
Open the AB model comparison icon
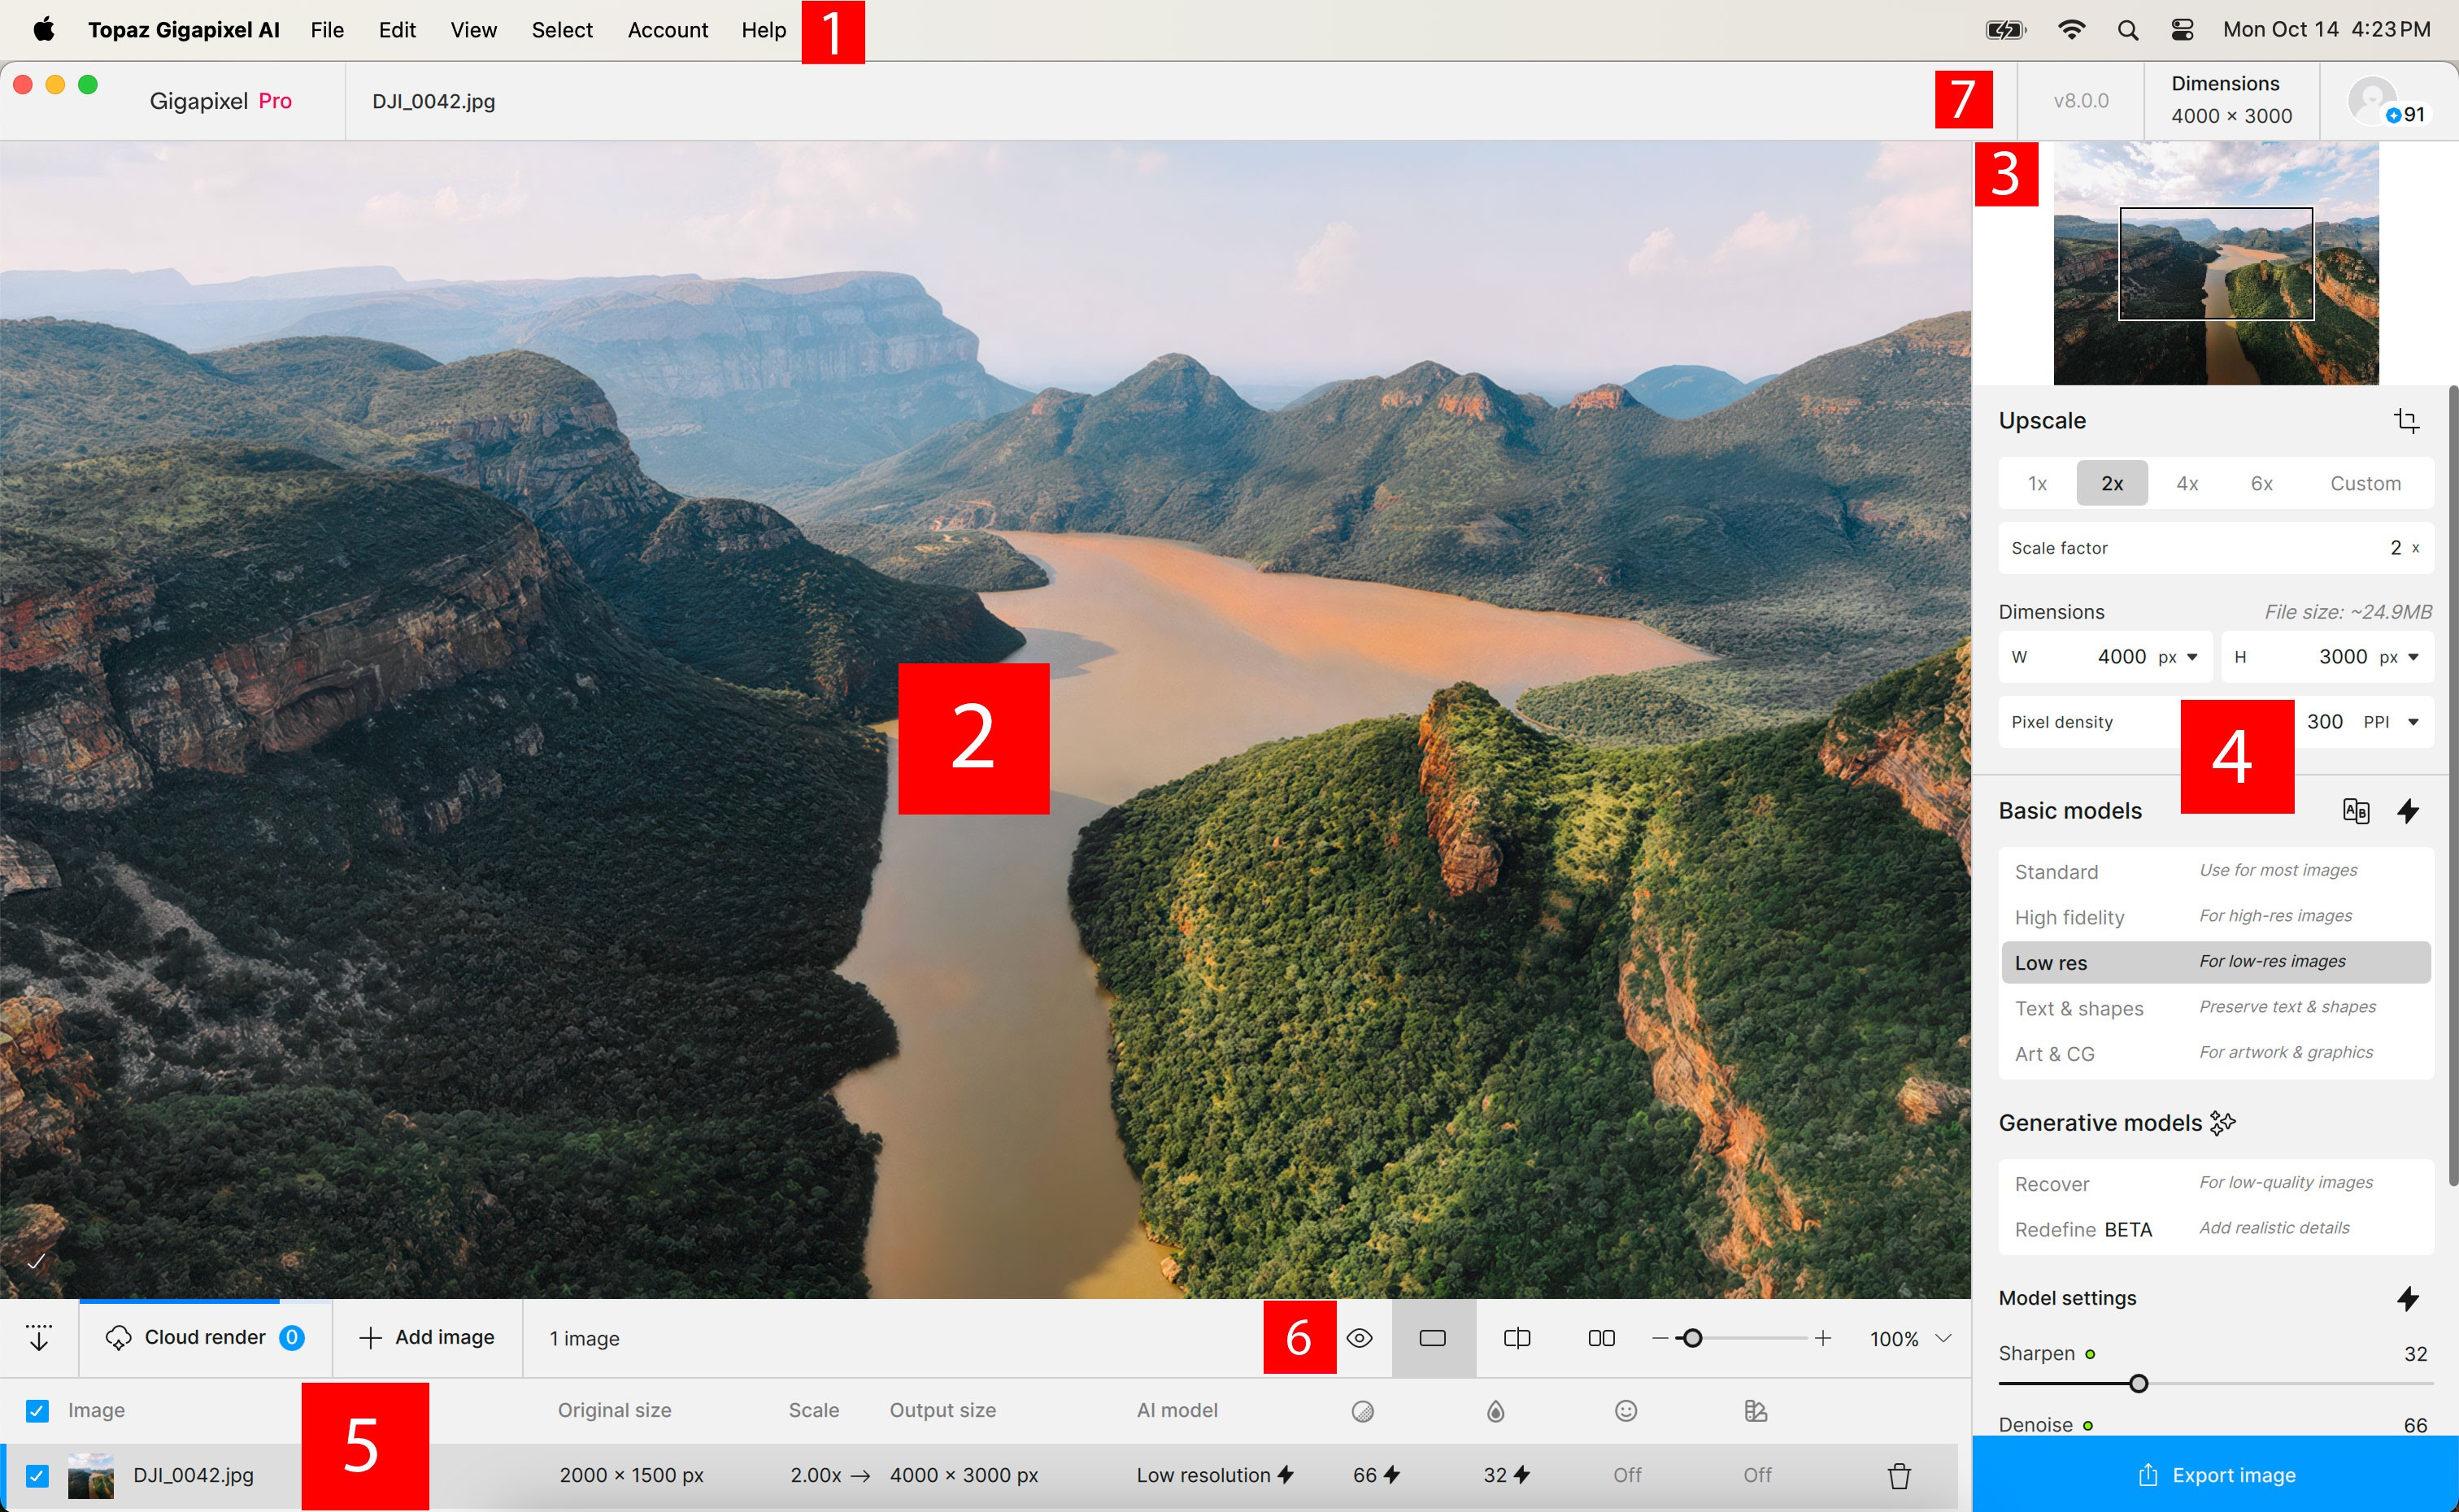click(x=2355, y=811)
